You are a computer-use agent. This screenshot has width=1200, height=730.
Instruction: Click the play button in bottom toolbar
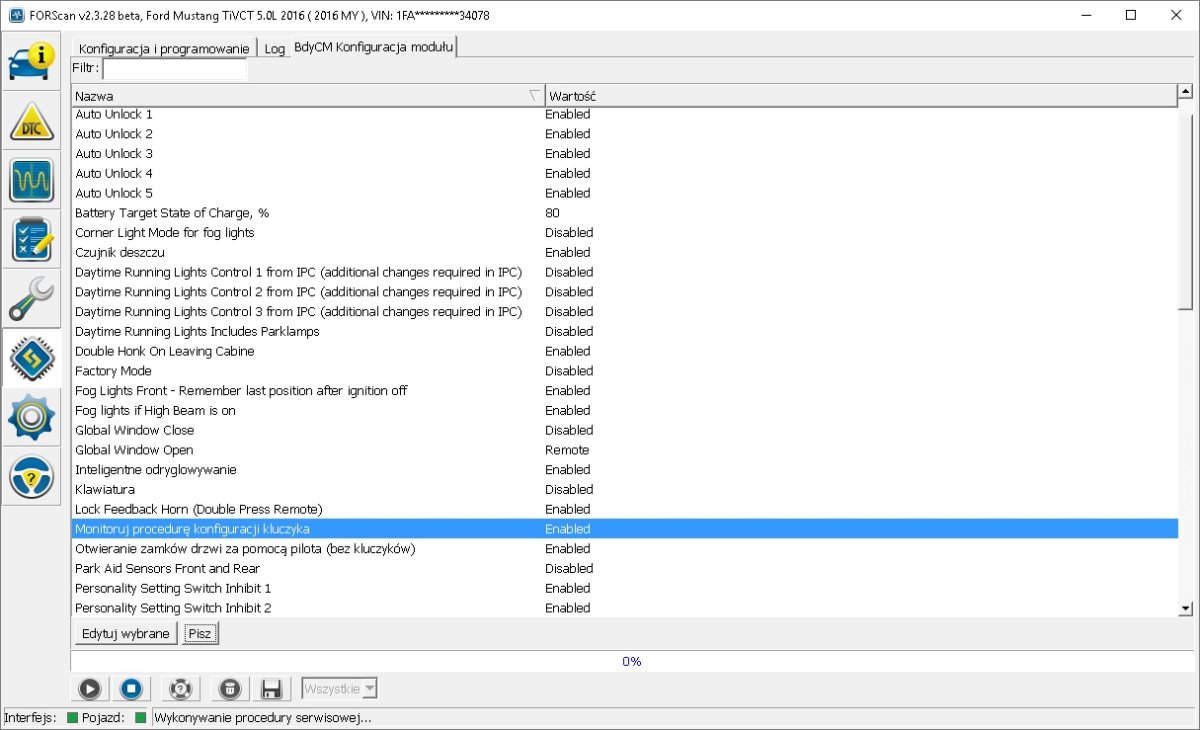89,689
